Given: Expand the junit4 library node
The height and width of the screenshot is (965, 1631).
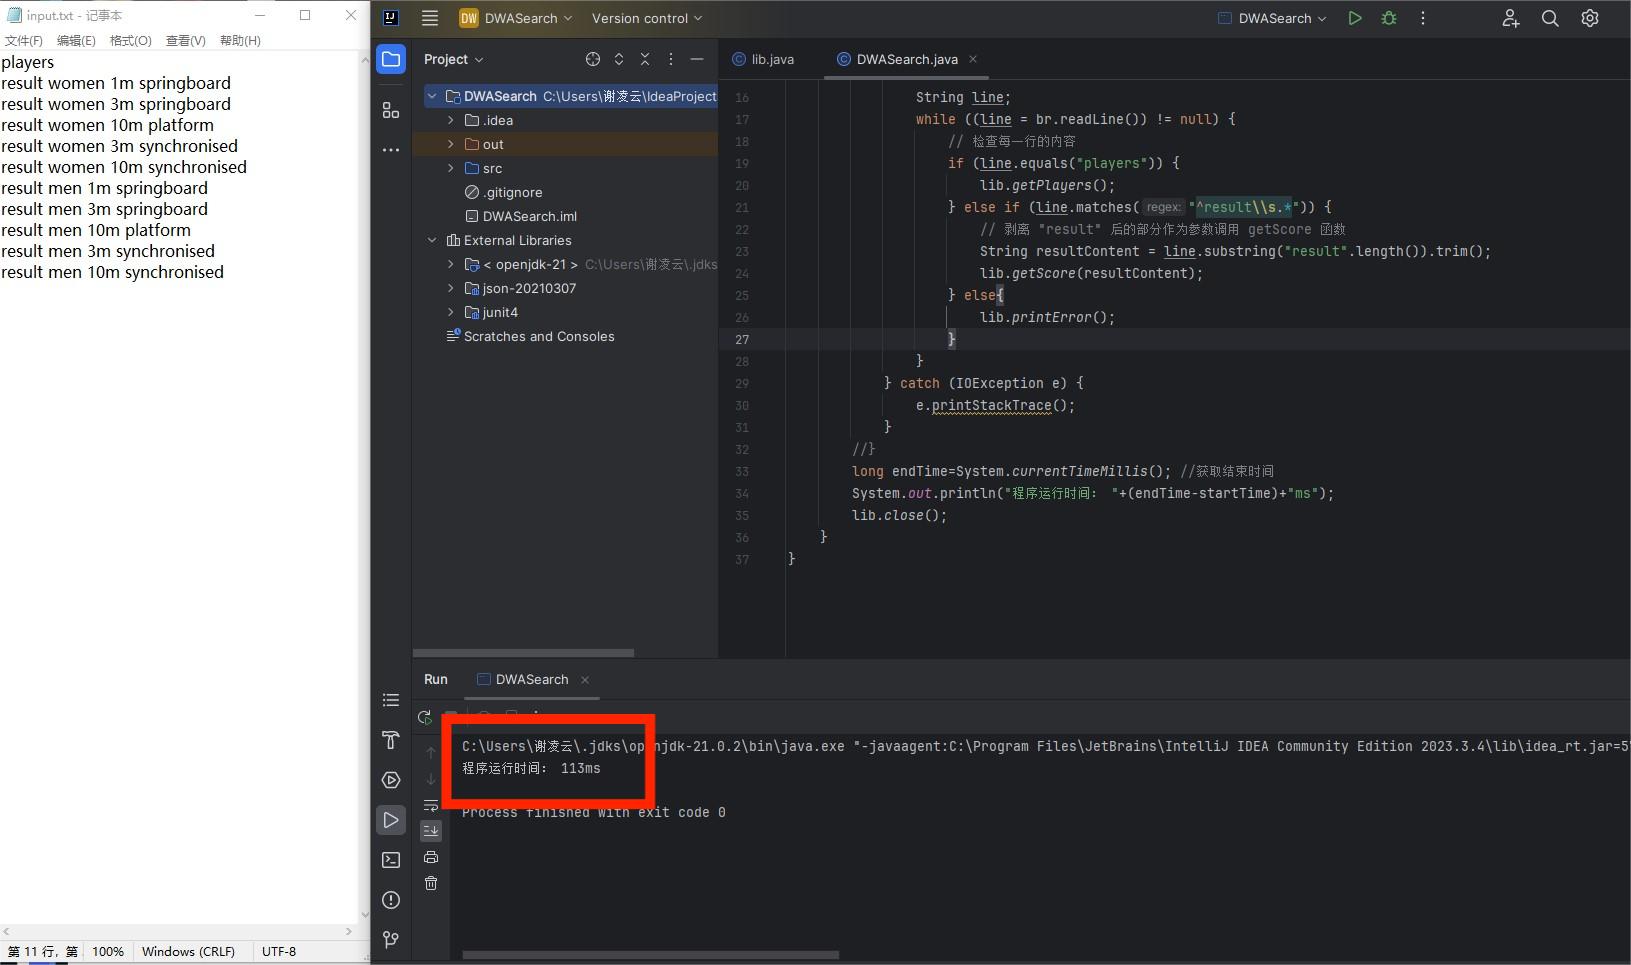Looking at the screenshot, I should point(450,312).
